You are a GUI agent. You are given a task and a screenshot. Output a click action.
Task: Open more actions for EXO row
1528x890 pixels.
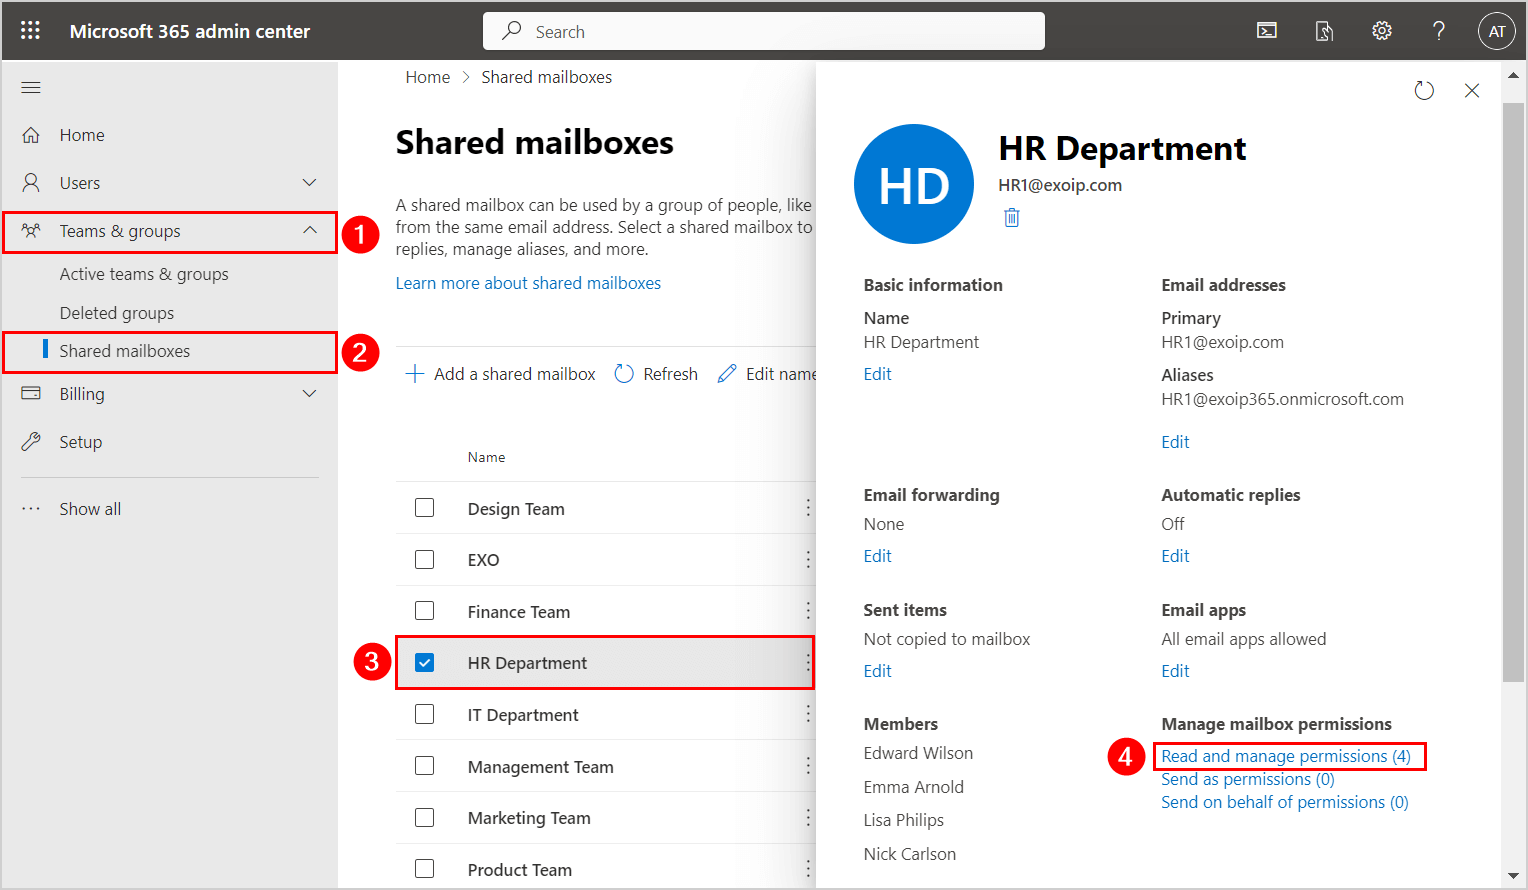click(808, 560)
